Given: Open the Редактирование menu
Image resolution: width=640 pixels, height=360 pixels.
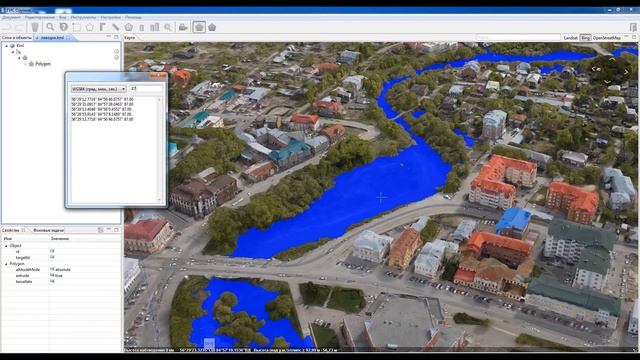Looking at the screenshot, I should point(40,17).
